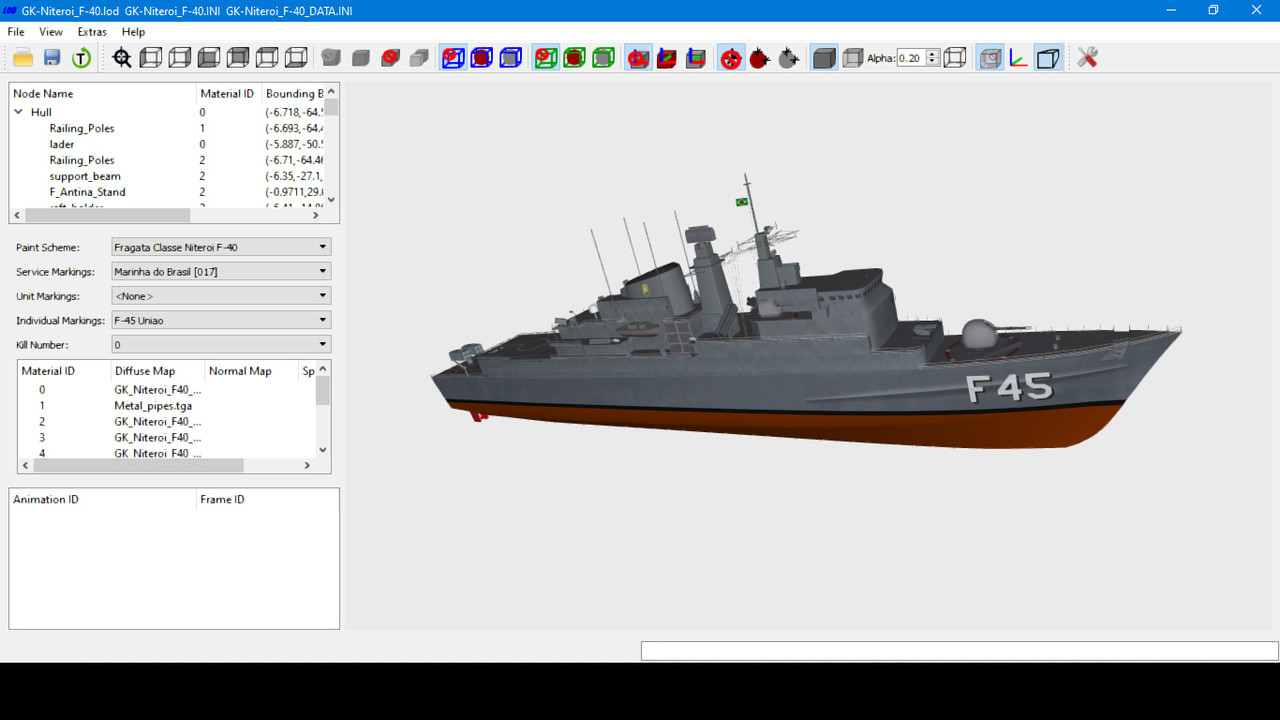Toggle the faded cube with red mark icon
1280x720 pixels.
[990, 58]
